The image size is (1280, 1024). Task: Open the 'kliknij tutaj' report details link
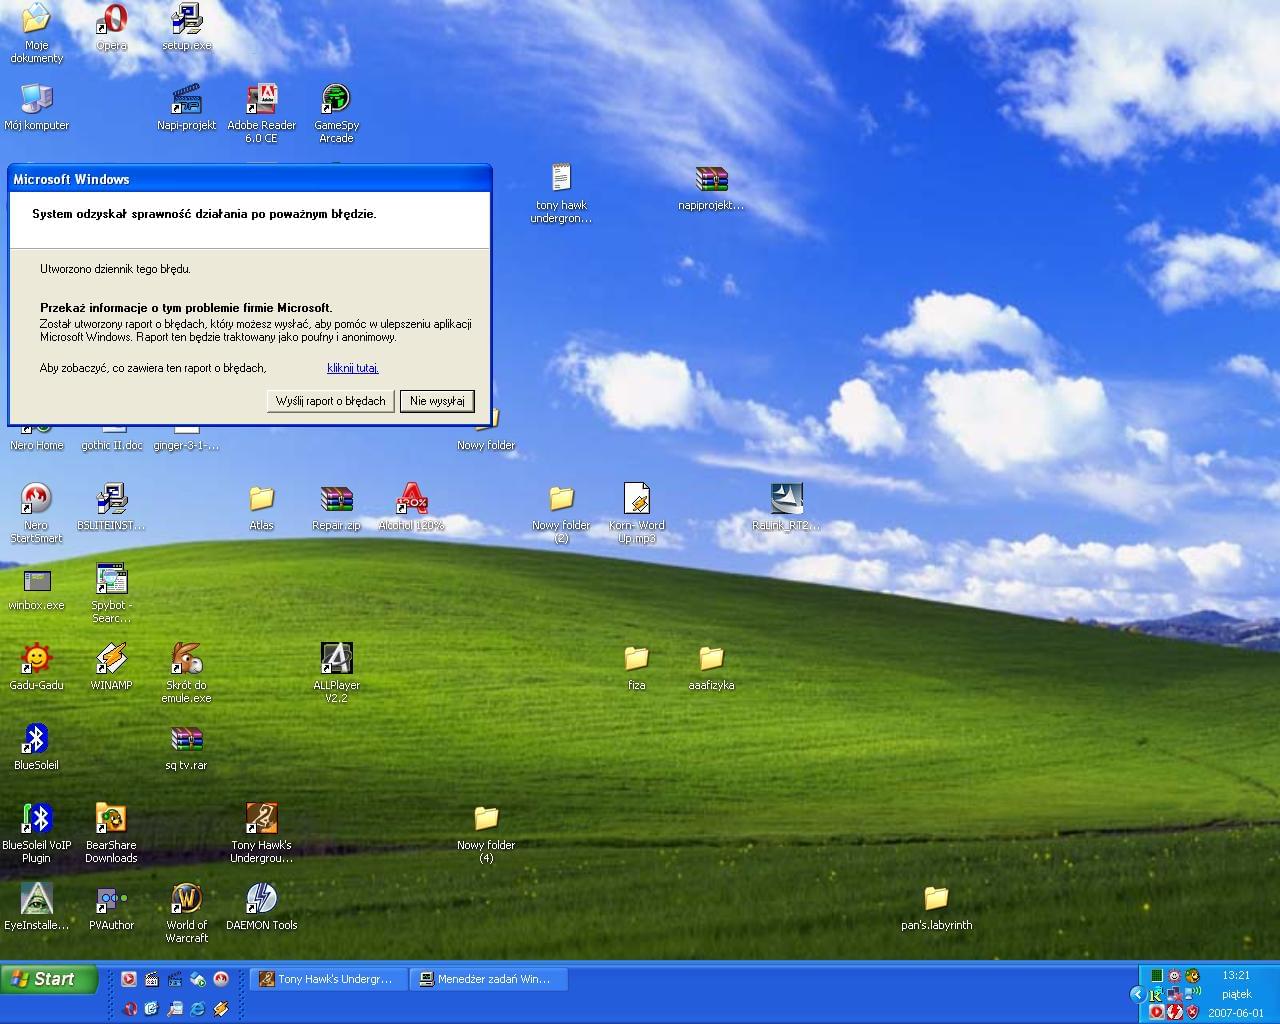353,368
